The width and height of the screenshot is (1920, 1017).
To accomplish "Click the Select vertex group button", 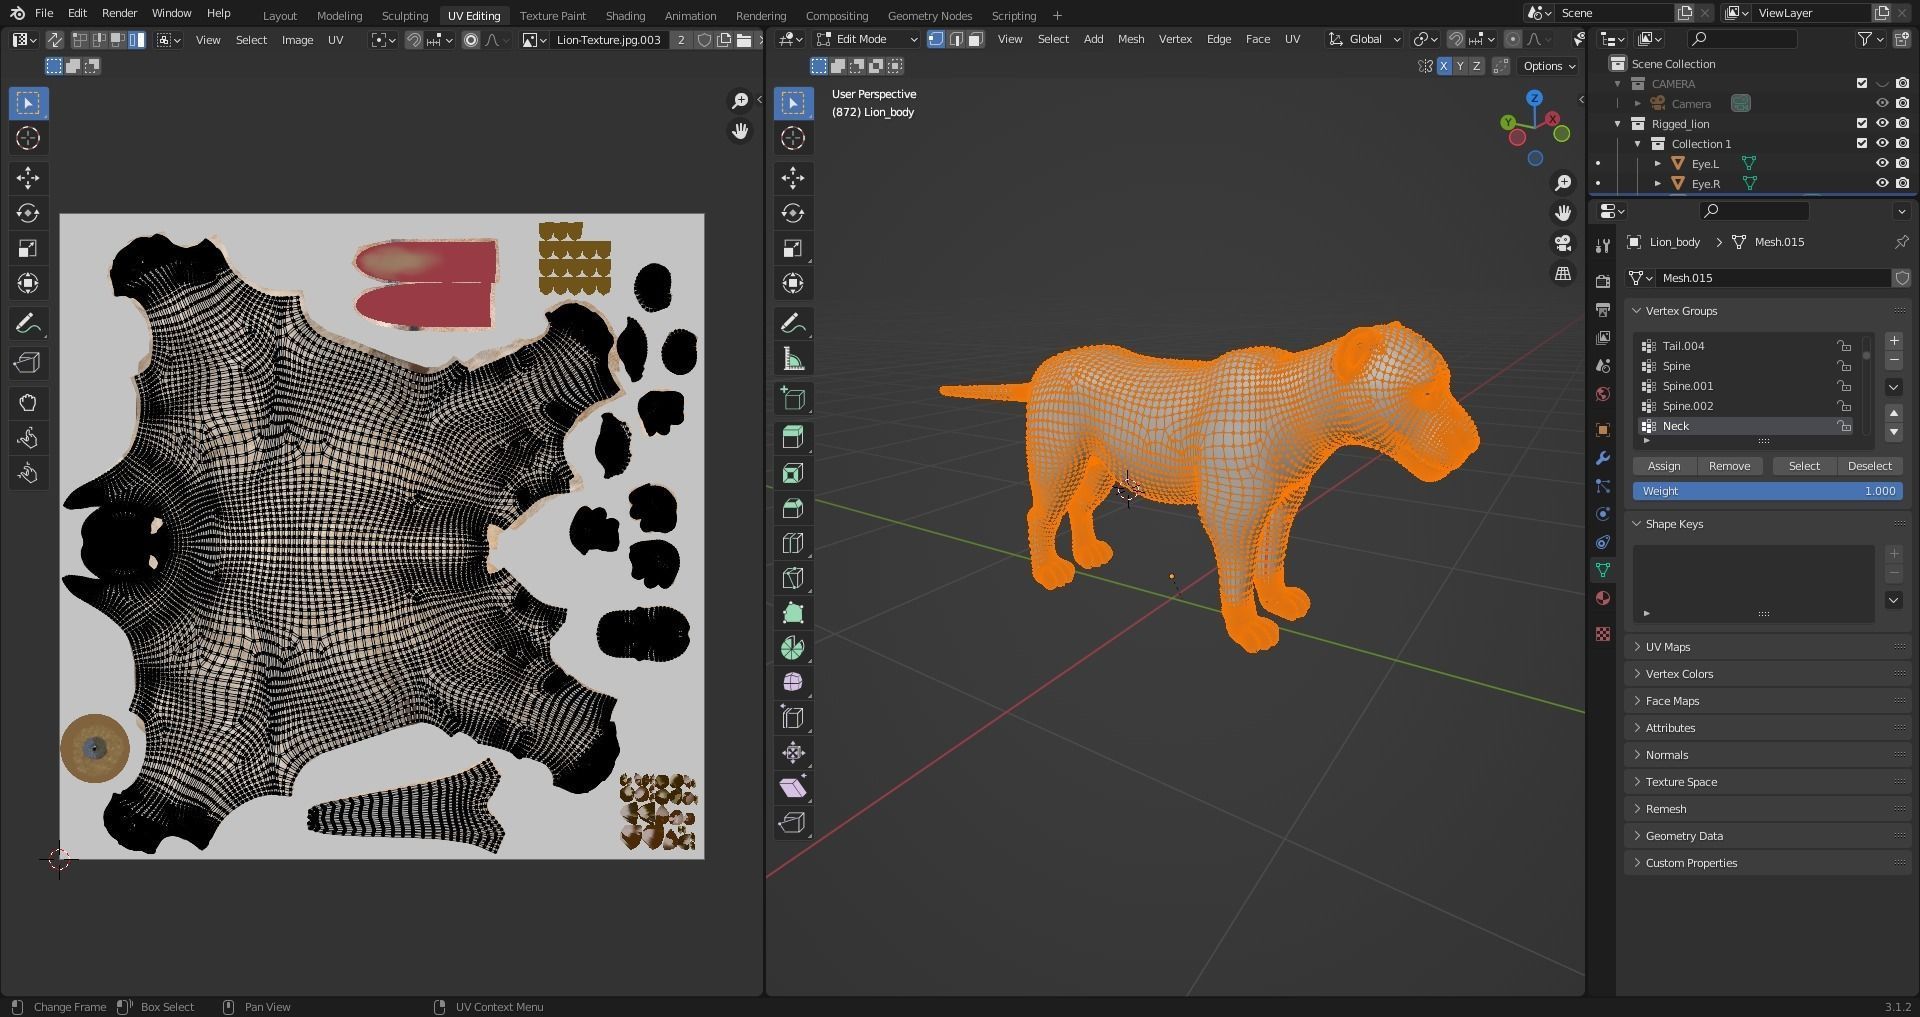I will click(1804, 466).
